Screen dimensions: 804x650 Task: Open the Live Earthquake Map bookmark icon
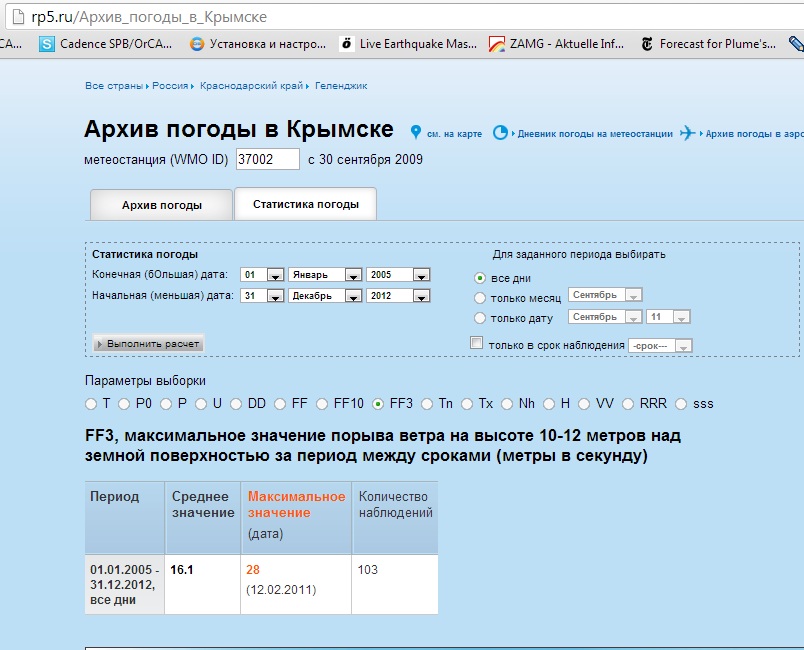347,44
